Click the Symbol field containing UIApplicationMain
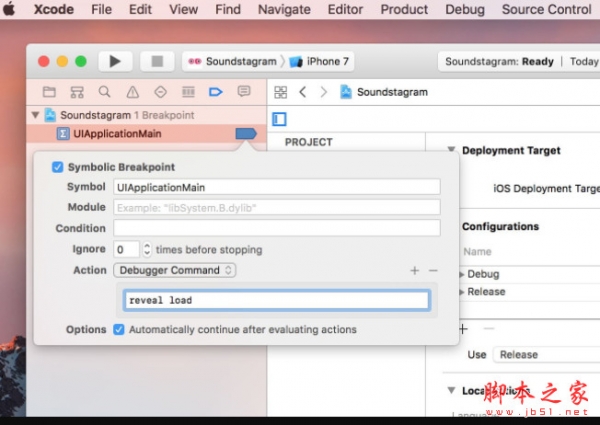Image resolution: width=600 pixels, height=425 pixels. tap(277, 187)
